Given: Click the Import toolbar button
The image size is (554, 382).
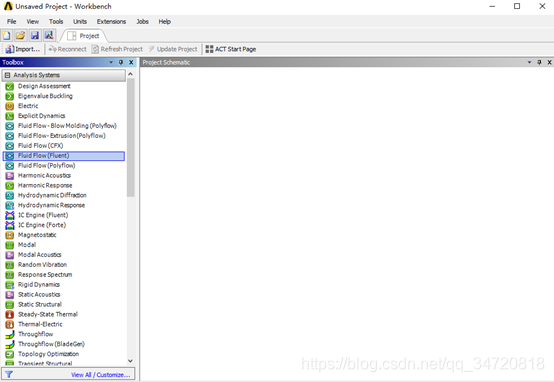Looking at the screenshot, I should pyautogui.click(x=23, y=49).
